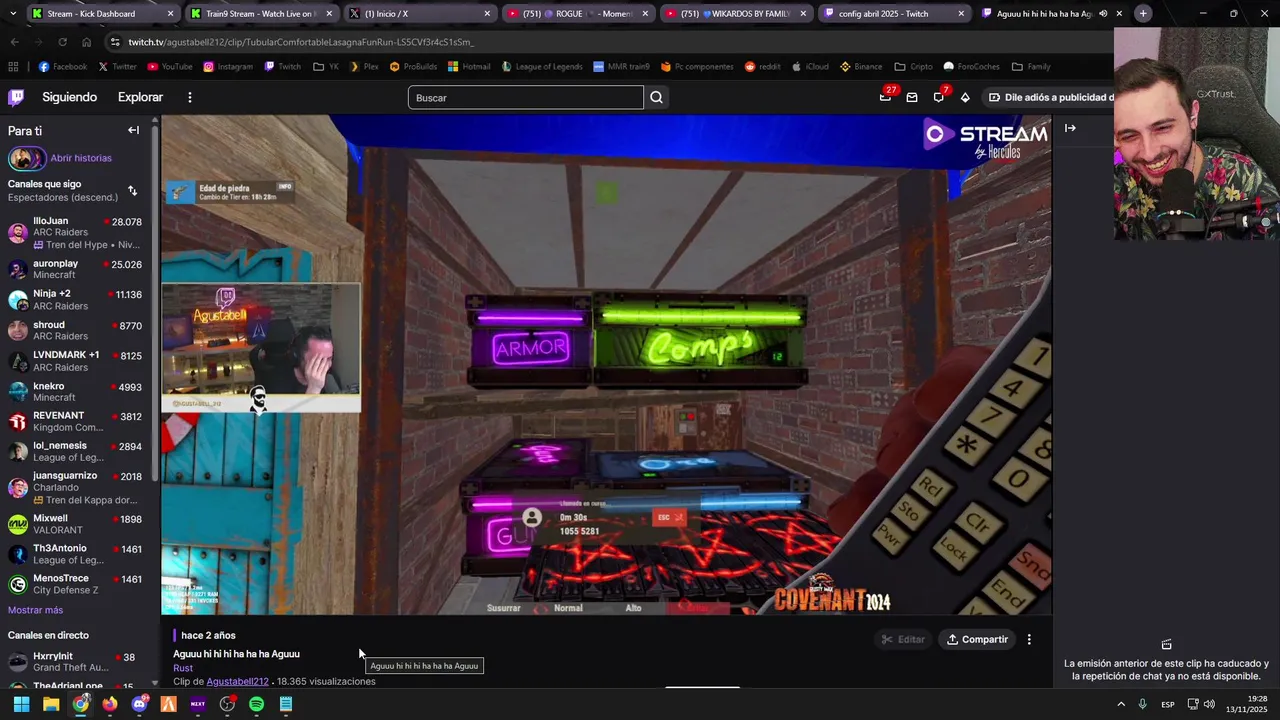Click the Bits gem icon

(965, 97)
